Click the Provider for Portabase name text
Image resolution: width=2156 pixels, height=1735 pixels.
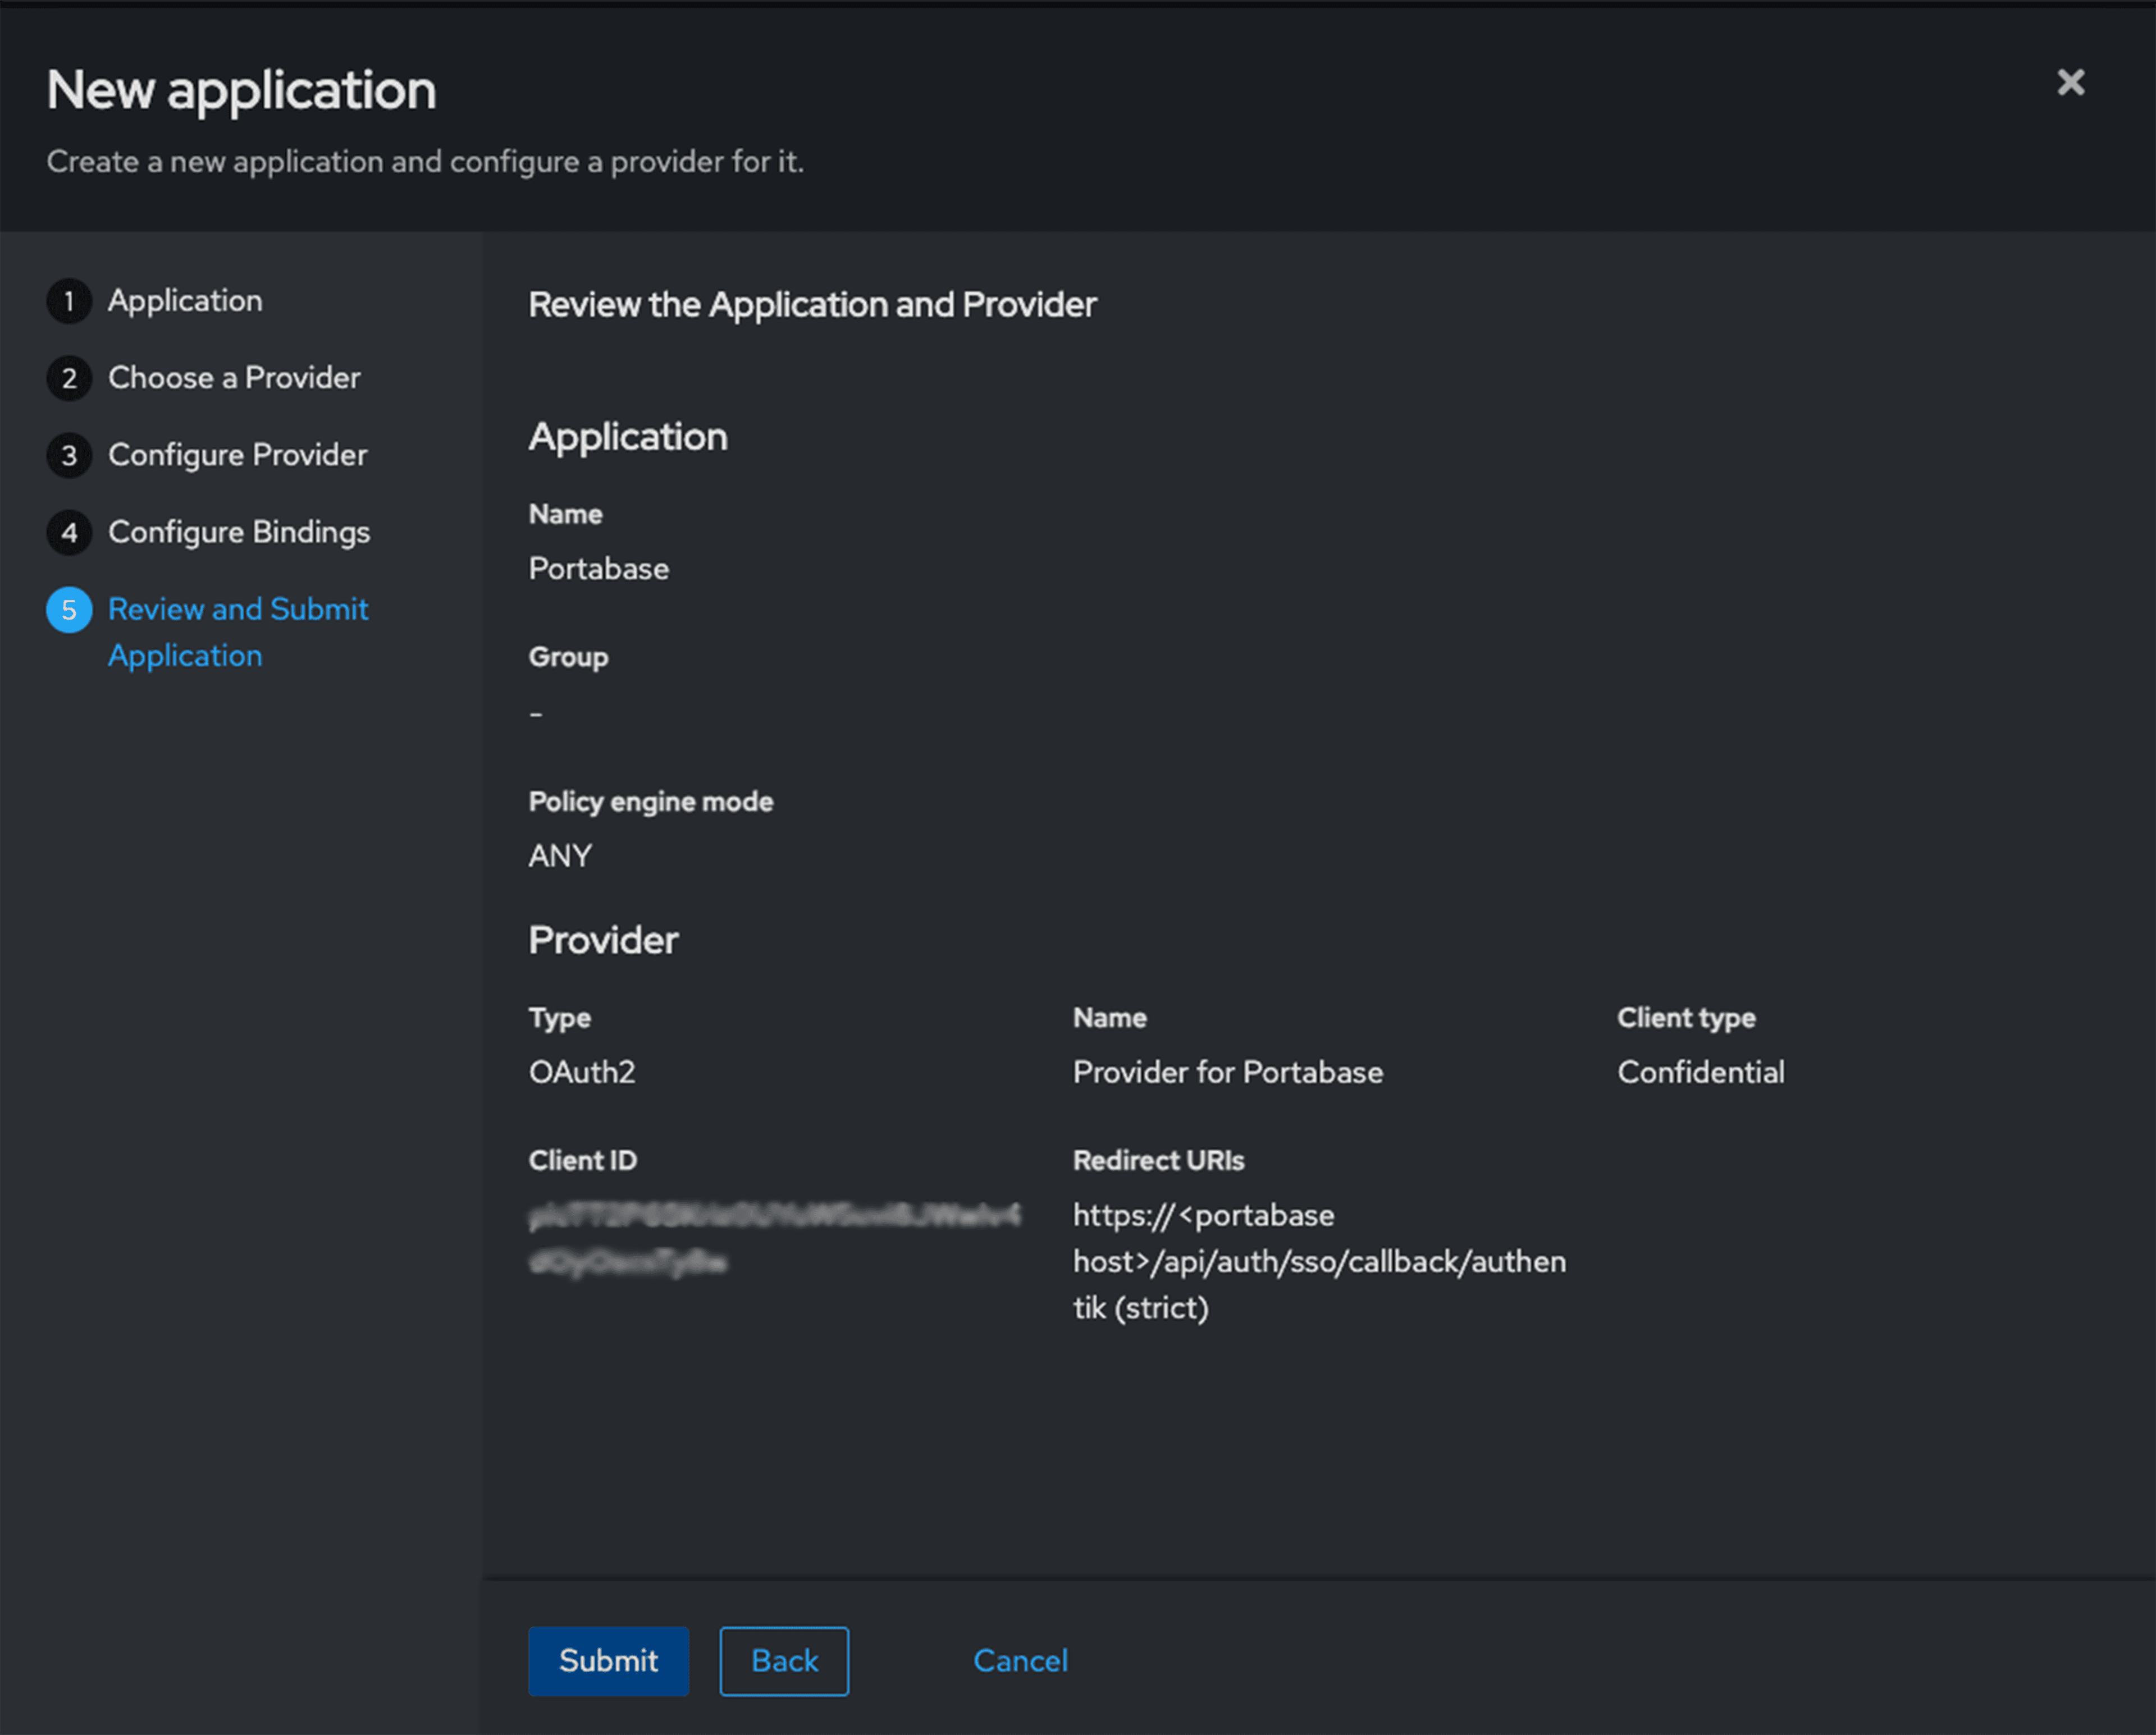coord(1228,1072)
